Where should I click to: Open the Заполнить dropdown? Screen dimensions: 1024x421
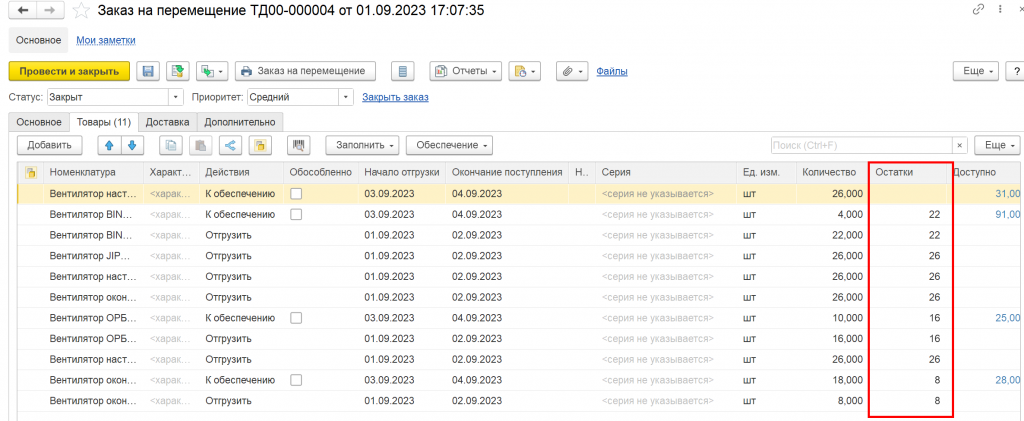point(362,145)
